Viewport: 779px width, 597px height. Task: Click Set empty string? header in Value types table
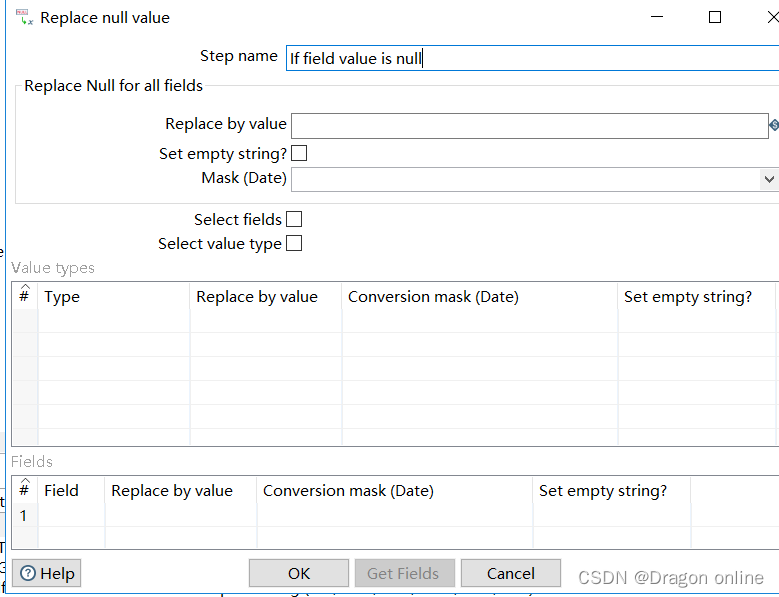(x=697, y=297)
